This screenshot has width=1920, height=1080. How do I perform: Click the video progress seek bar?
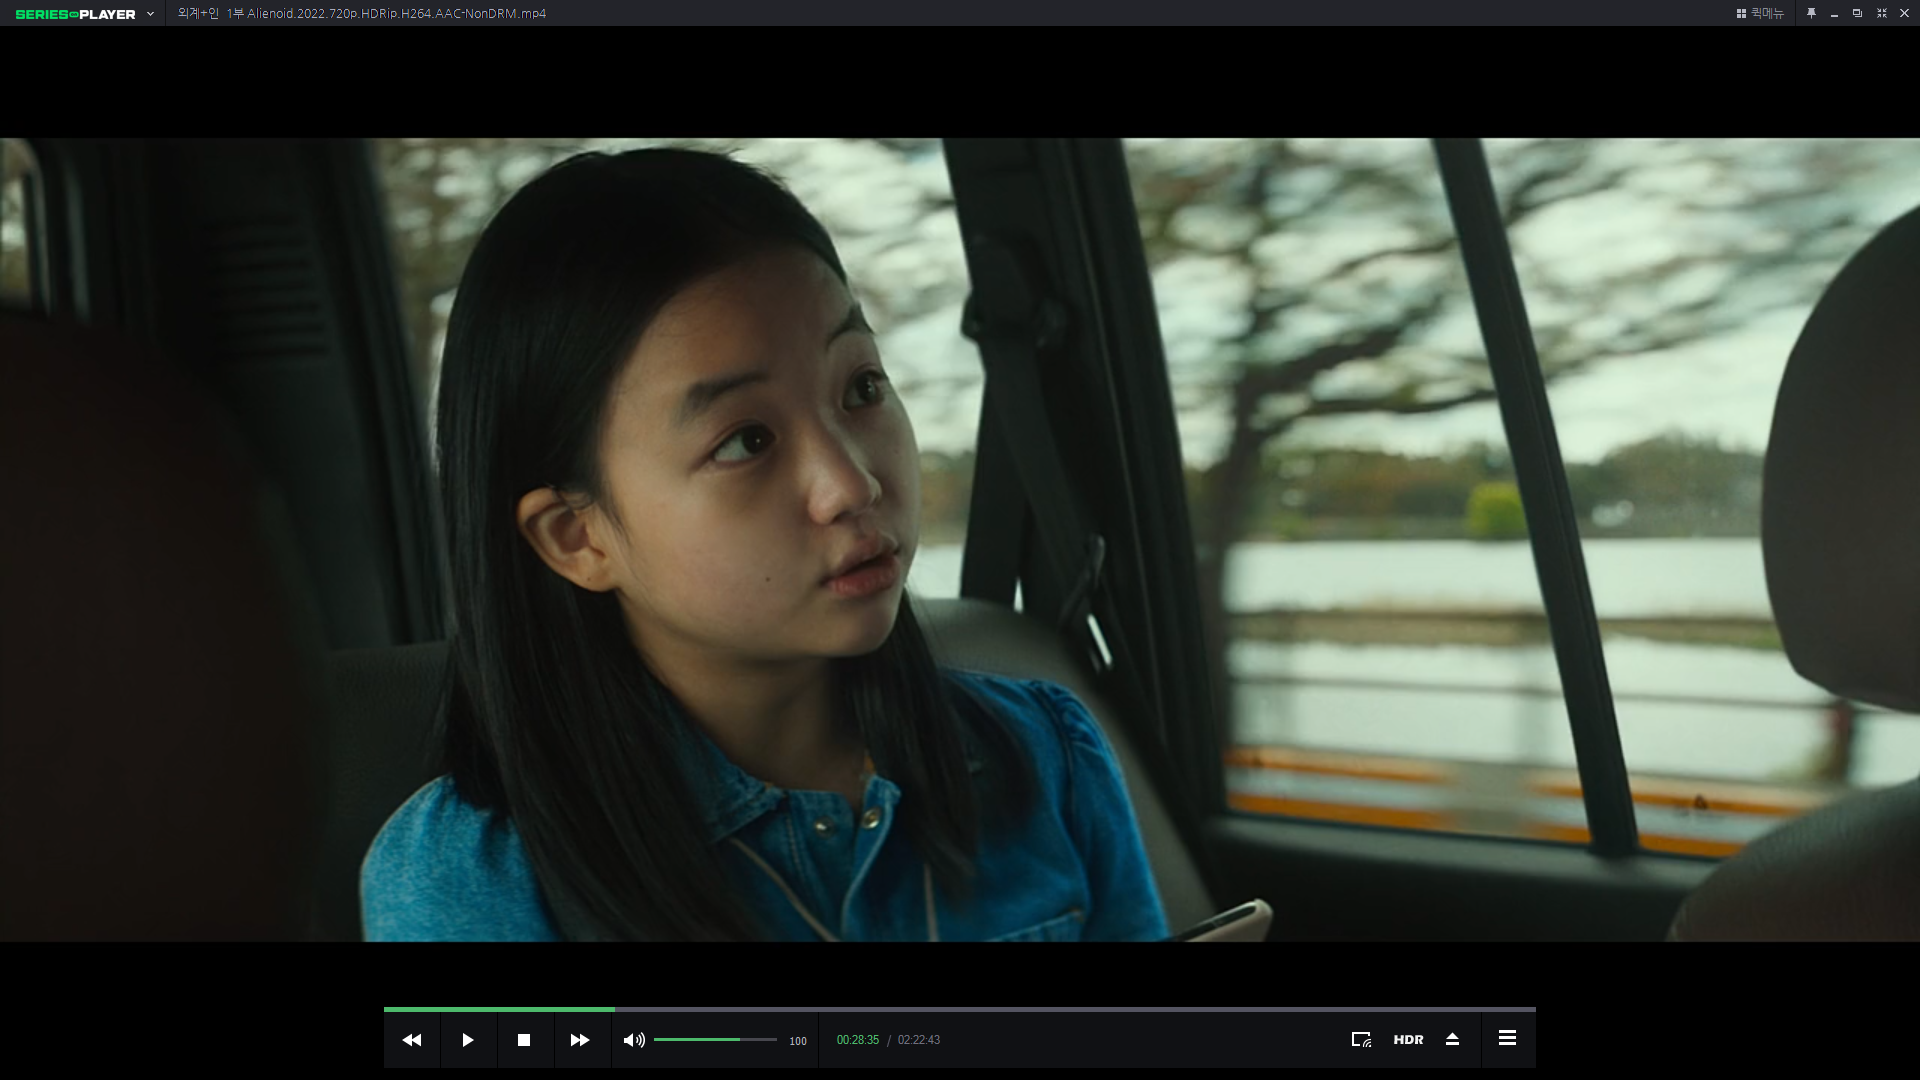[x=960, y=1009]
